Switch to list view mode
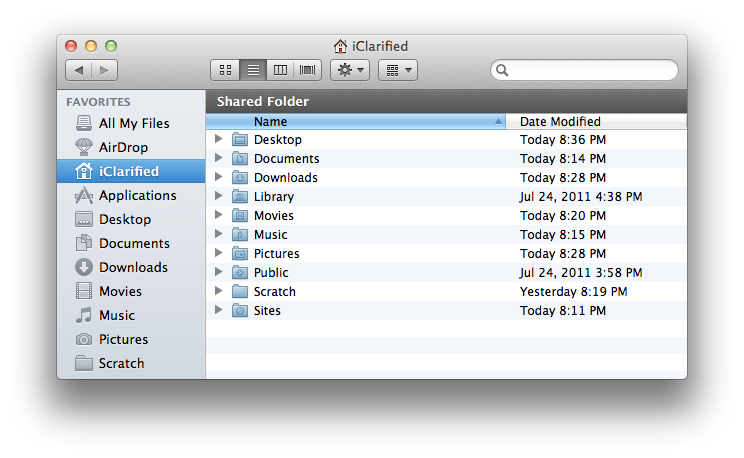744x458 pixels. (253, 70)
